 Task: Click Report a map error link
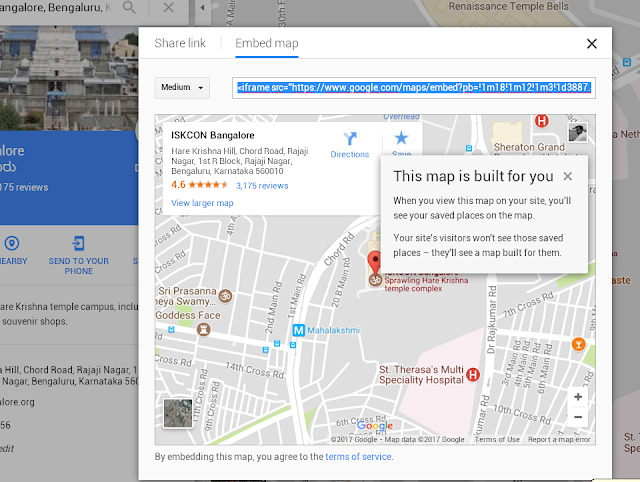[559, 440]
